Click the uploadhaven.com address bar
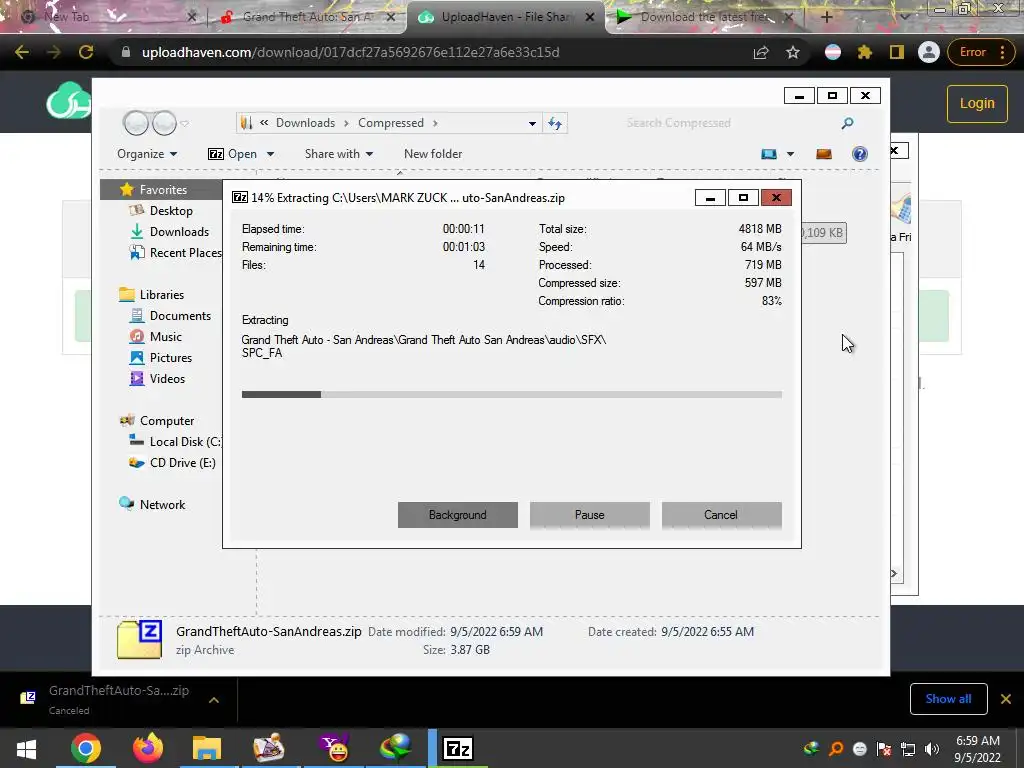The width and height of the screenshot is (1024, 768). click(431, 52)
